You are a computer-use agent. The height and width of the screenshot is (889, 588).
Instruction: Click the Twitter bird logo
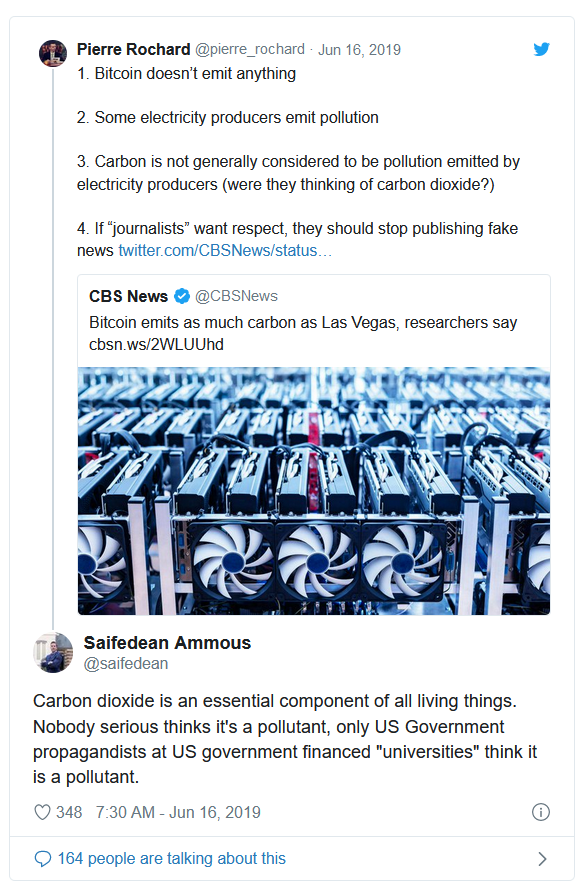[542, 49]
